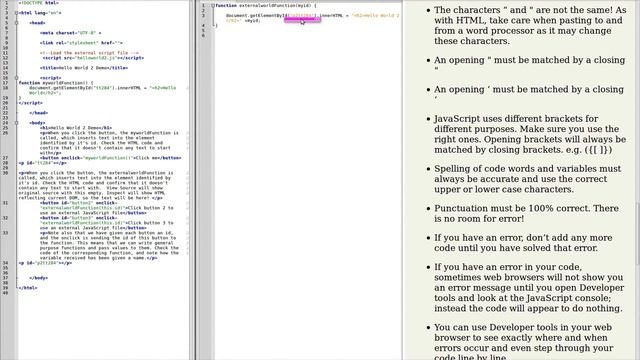The height and width of the screenshot is (360, 640).
Task: Place cursor on DOCTYPE html line
Action: (x=38, y=3)
